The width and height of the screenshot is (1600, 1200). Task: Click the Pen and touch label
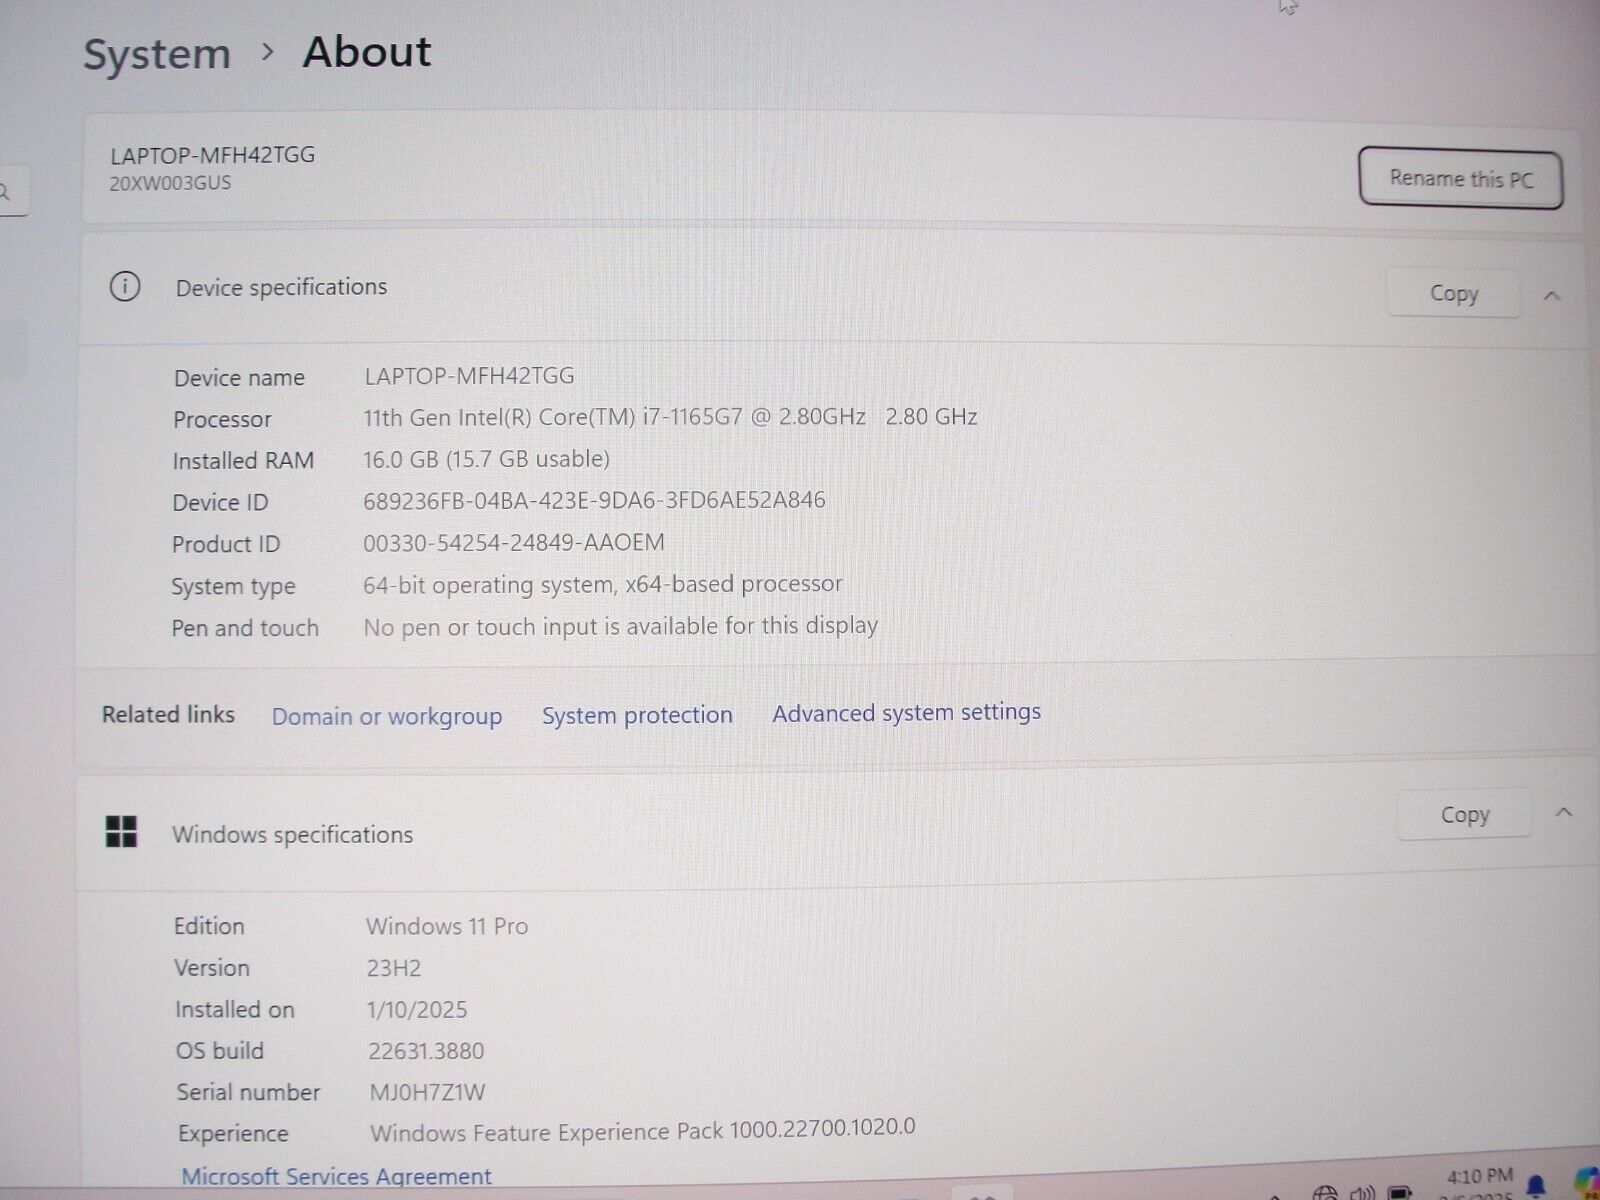(245, 628)
